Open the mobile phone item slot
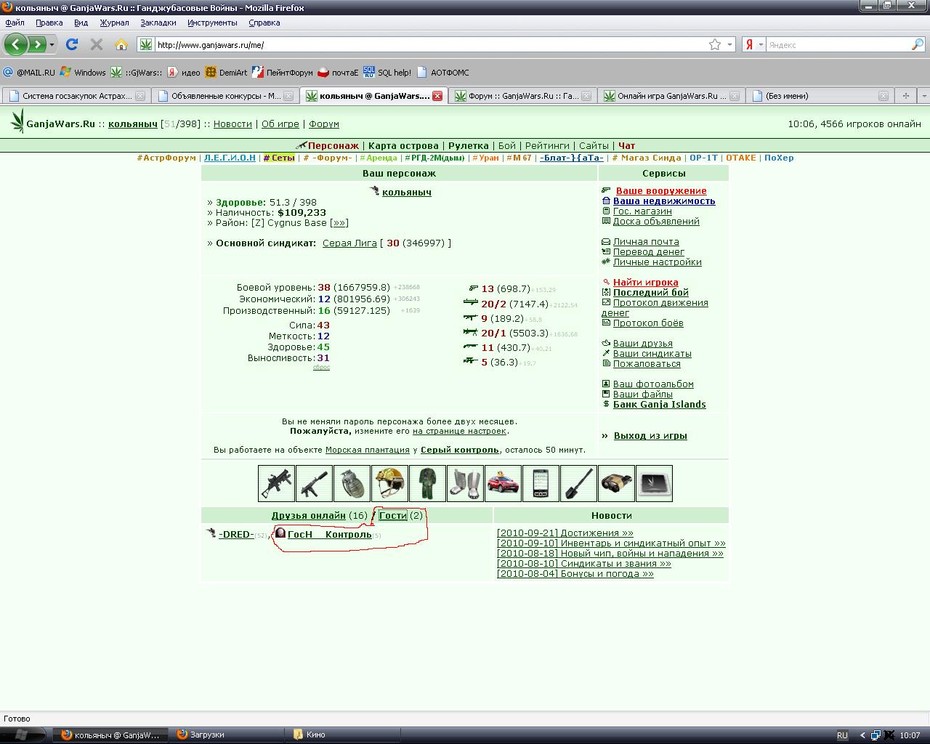Image resolution: width=930 pixels, height=744 pixels. coord(541,483)
